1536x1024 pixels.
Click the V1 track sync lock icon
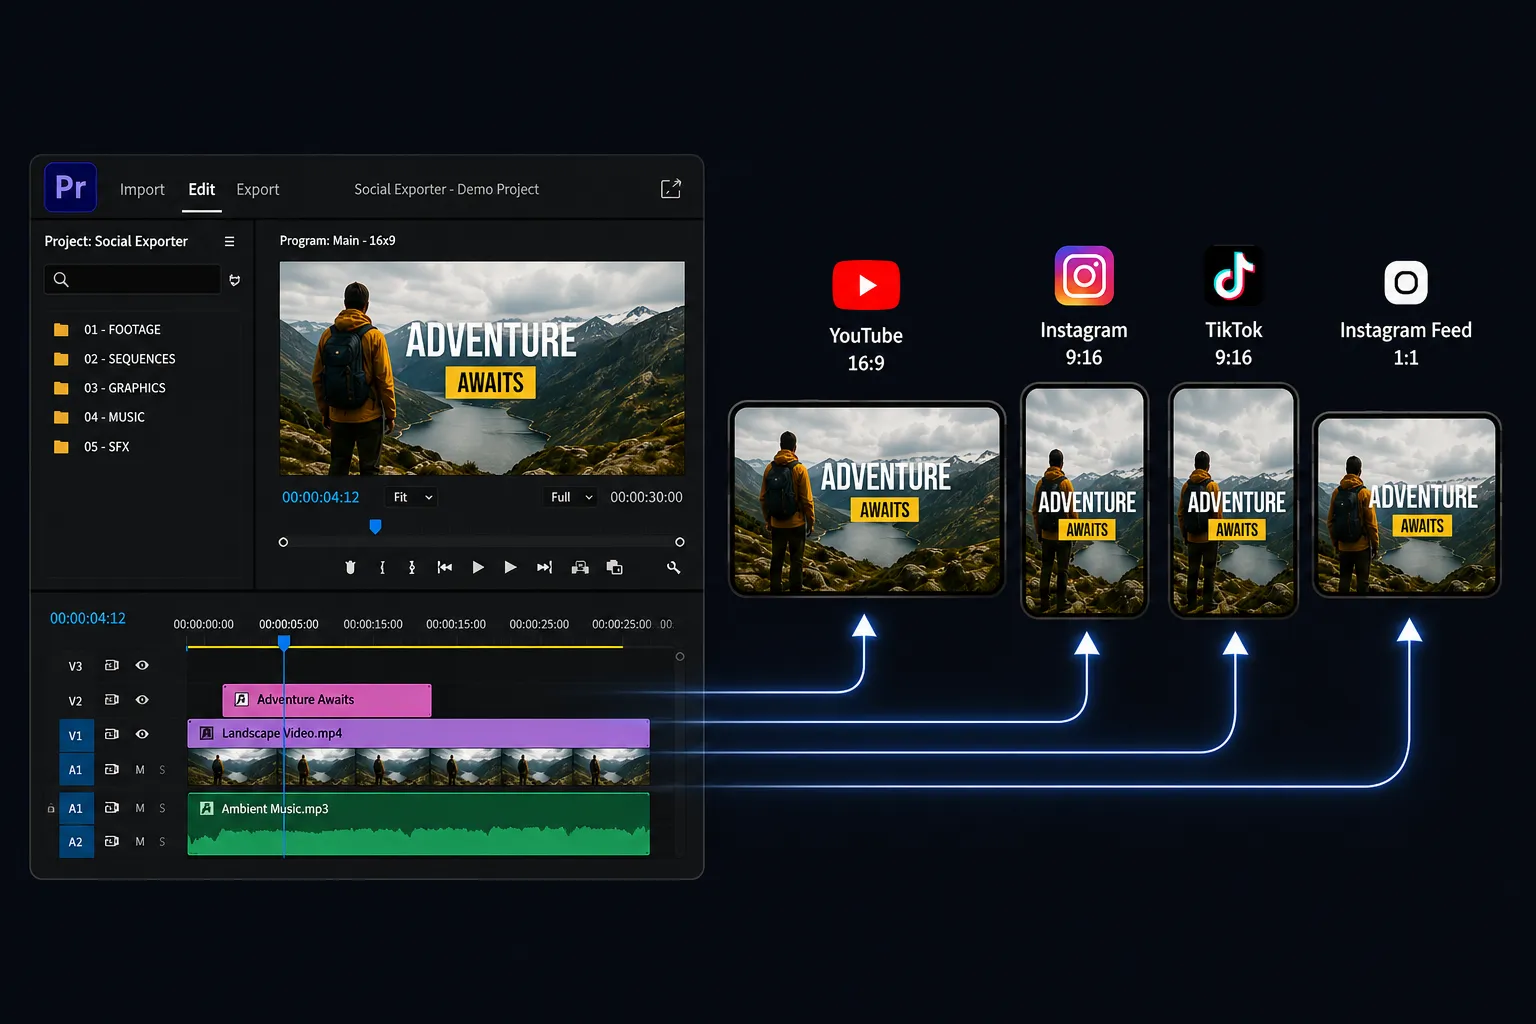112,734
